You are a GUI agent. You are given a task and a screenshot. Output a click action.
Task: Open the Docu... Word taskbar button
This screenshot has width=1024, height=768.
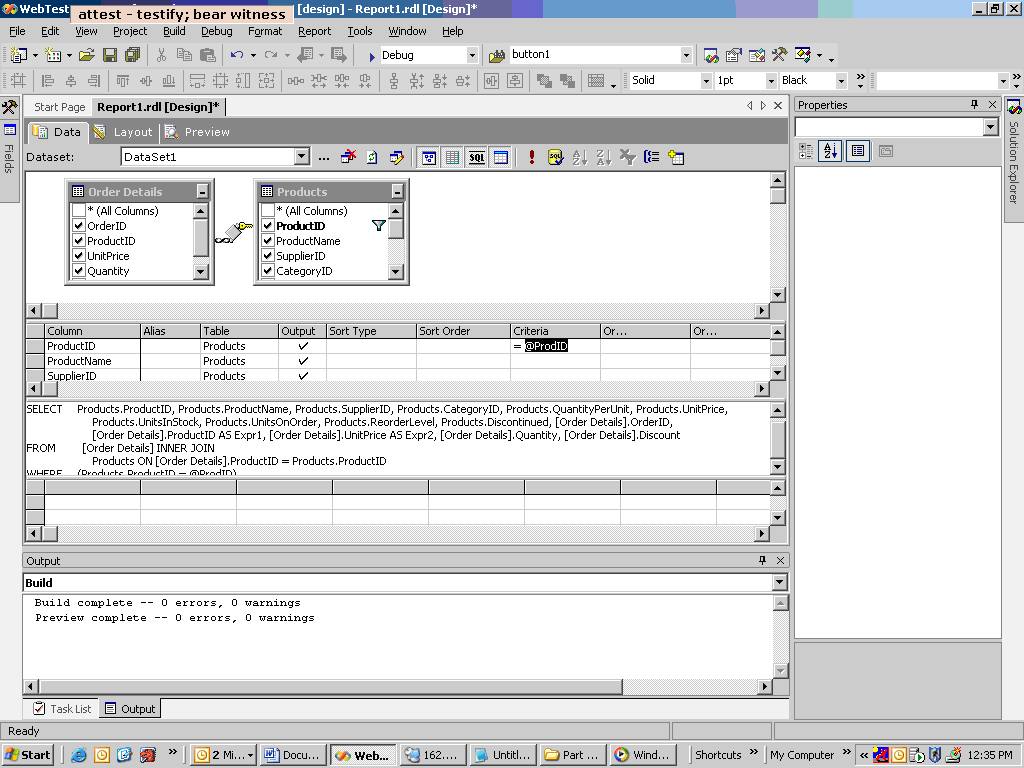click(x=292, y=755)
